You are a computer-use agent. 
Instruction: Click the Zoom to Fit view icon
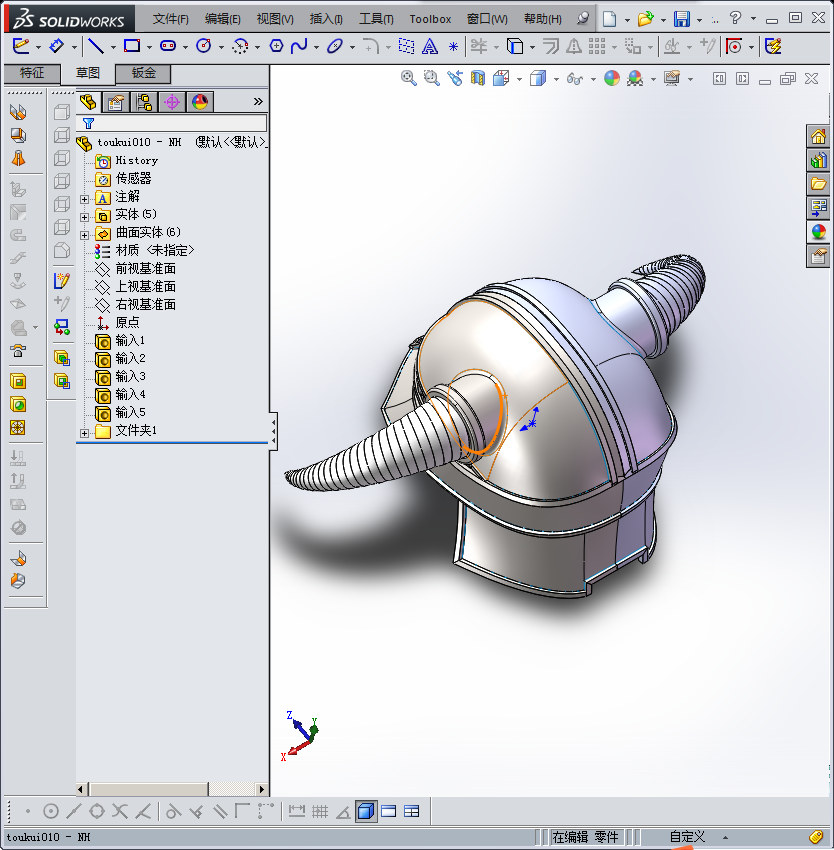(x=409, y=78)
